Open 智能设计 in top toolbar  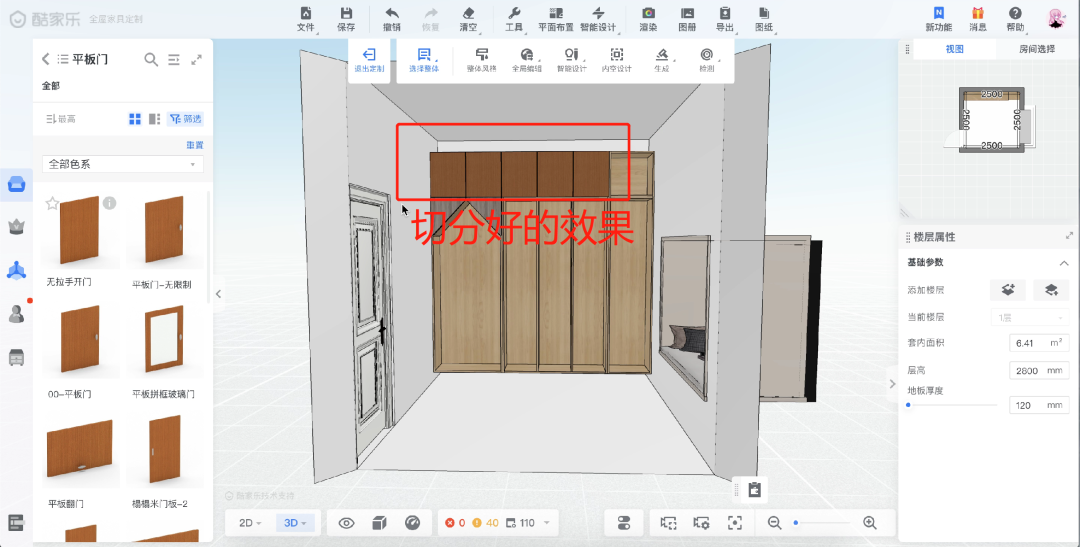click(598, 19)
